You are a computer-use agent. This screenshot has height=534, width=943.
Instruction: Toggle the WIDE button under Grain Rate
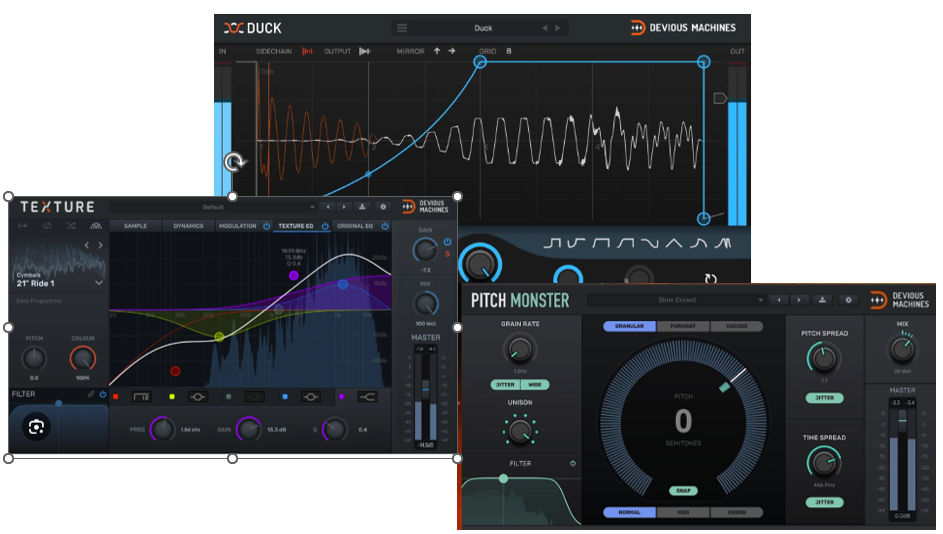coord(535,384)
